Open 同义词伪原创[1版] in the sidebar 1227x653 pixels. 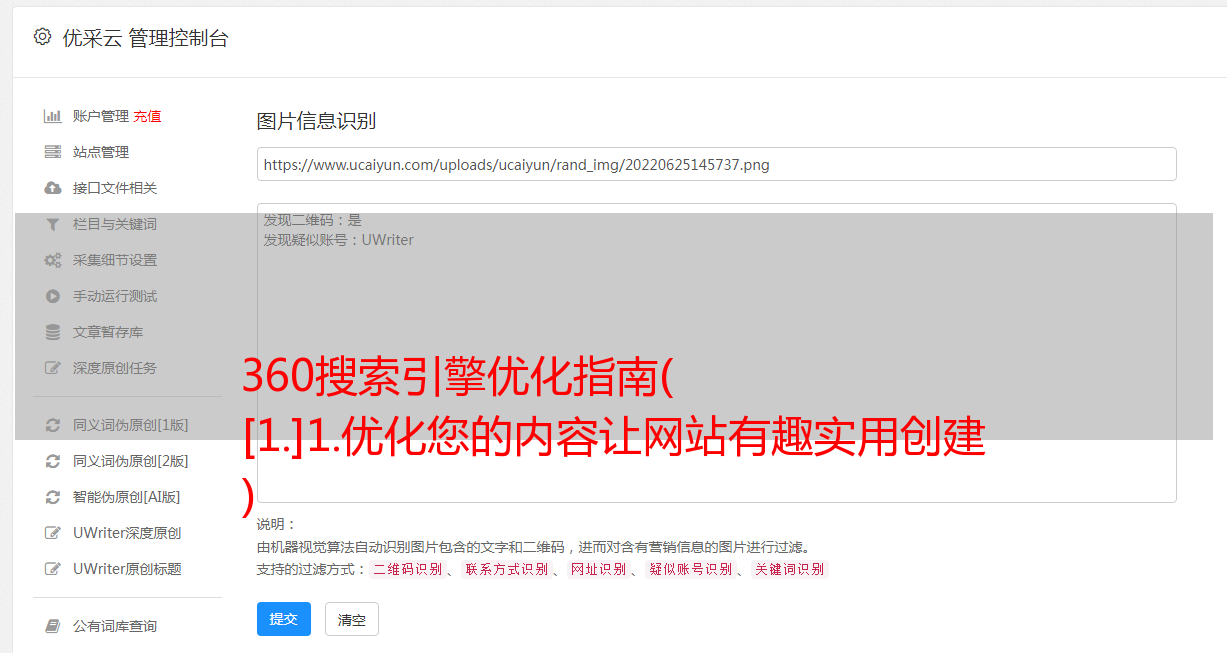click(131, 425)
